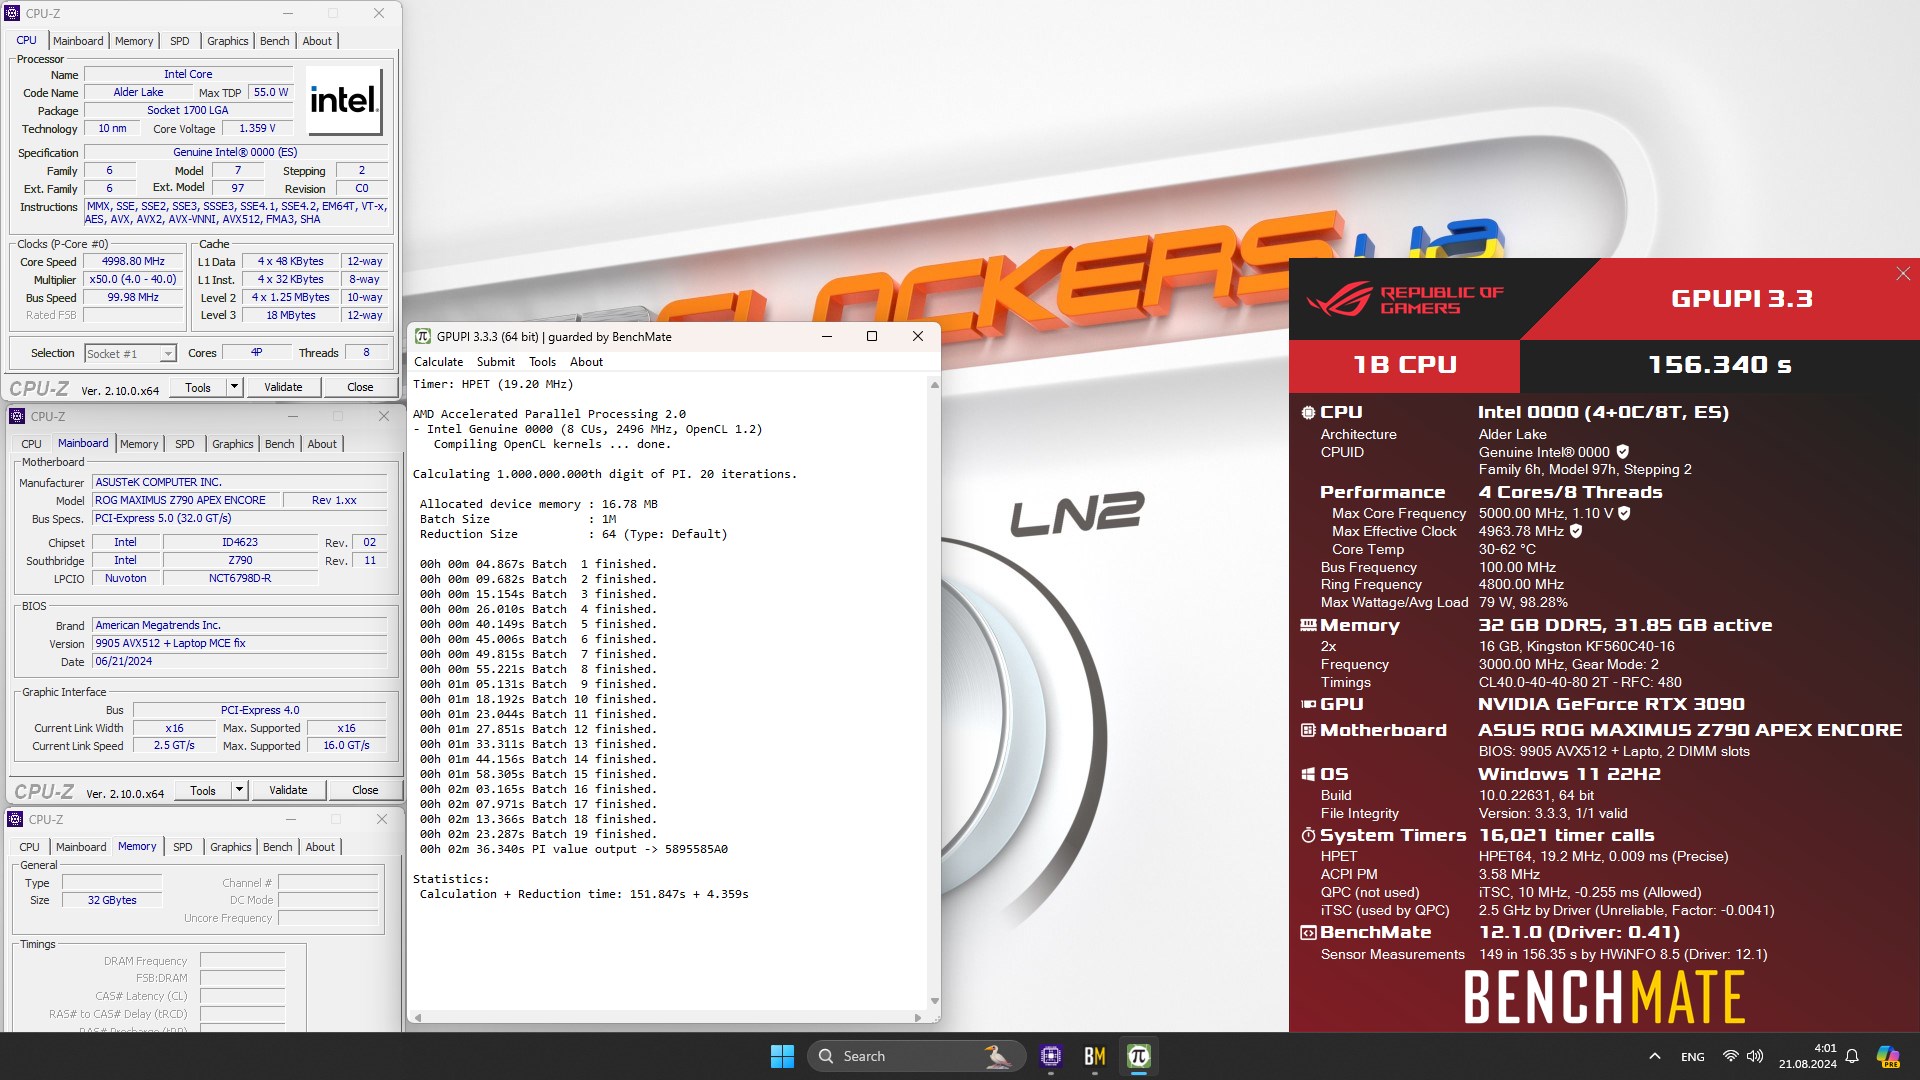The height and width of the screenshot is (1080, 1920).
Task: Click Validate in the middle CPU-Z window
Action: (x=288, y=791)
